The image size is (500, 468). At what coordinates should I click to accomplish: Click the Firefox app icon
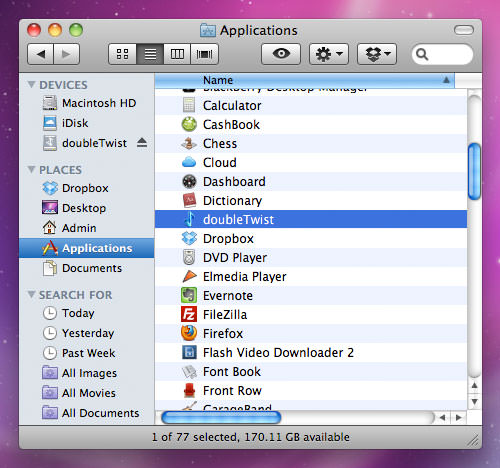coord(189,333)
